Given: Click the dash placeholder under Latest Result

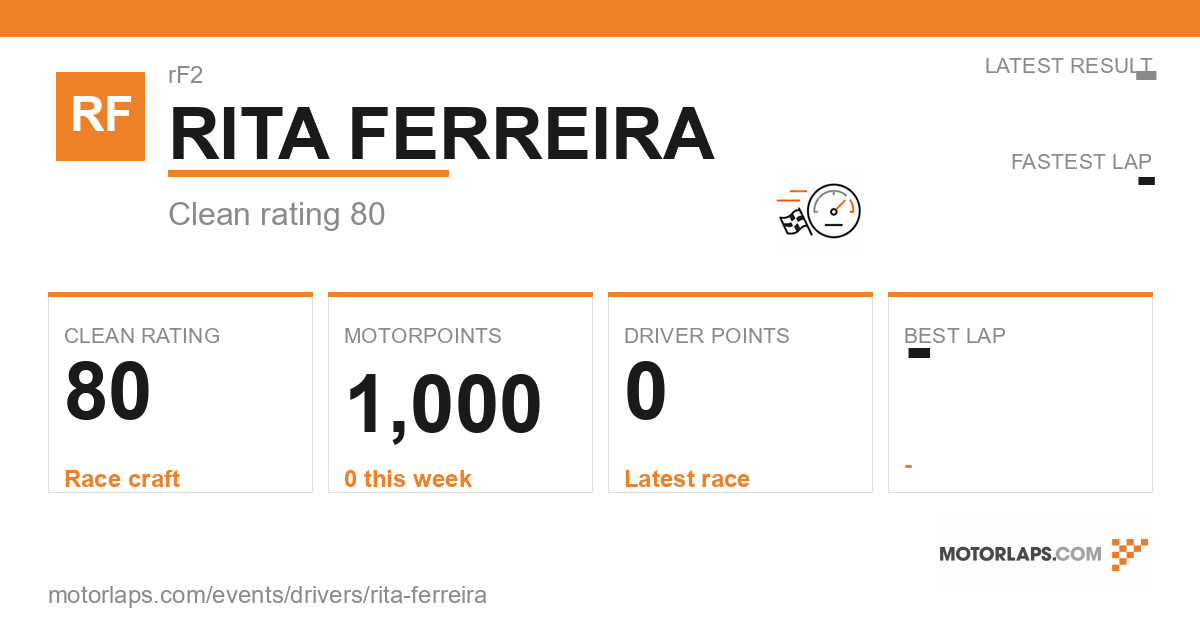Looking at the screenshot, I should 1147,76.
